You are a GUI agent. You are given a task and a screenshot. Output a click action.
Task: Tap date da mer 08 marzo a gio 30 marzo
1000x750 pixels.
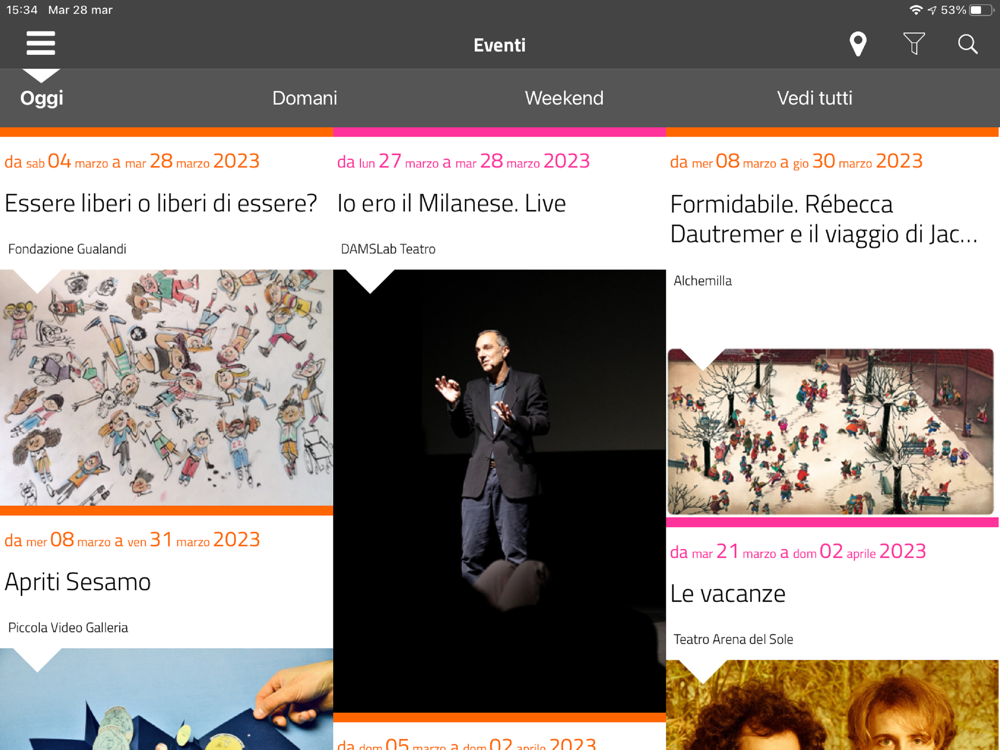tap(796, 161)
